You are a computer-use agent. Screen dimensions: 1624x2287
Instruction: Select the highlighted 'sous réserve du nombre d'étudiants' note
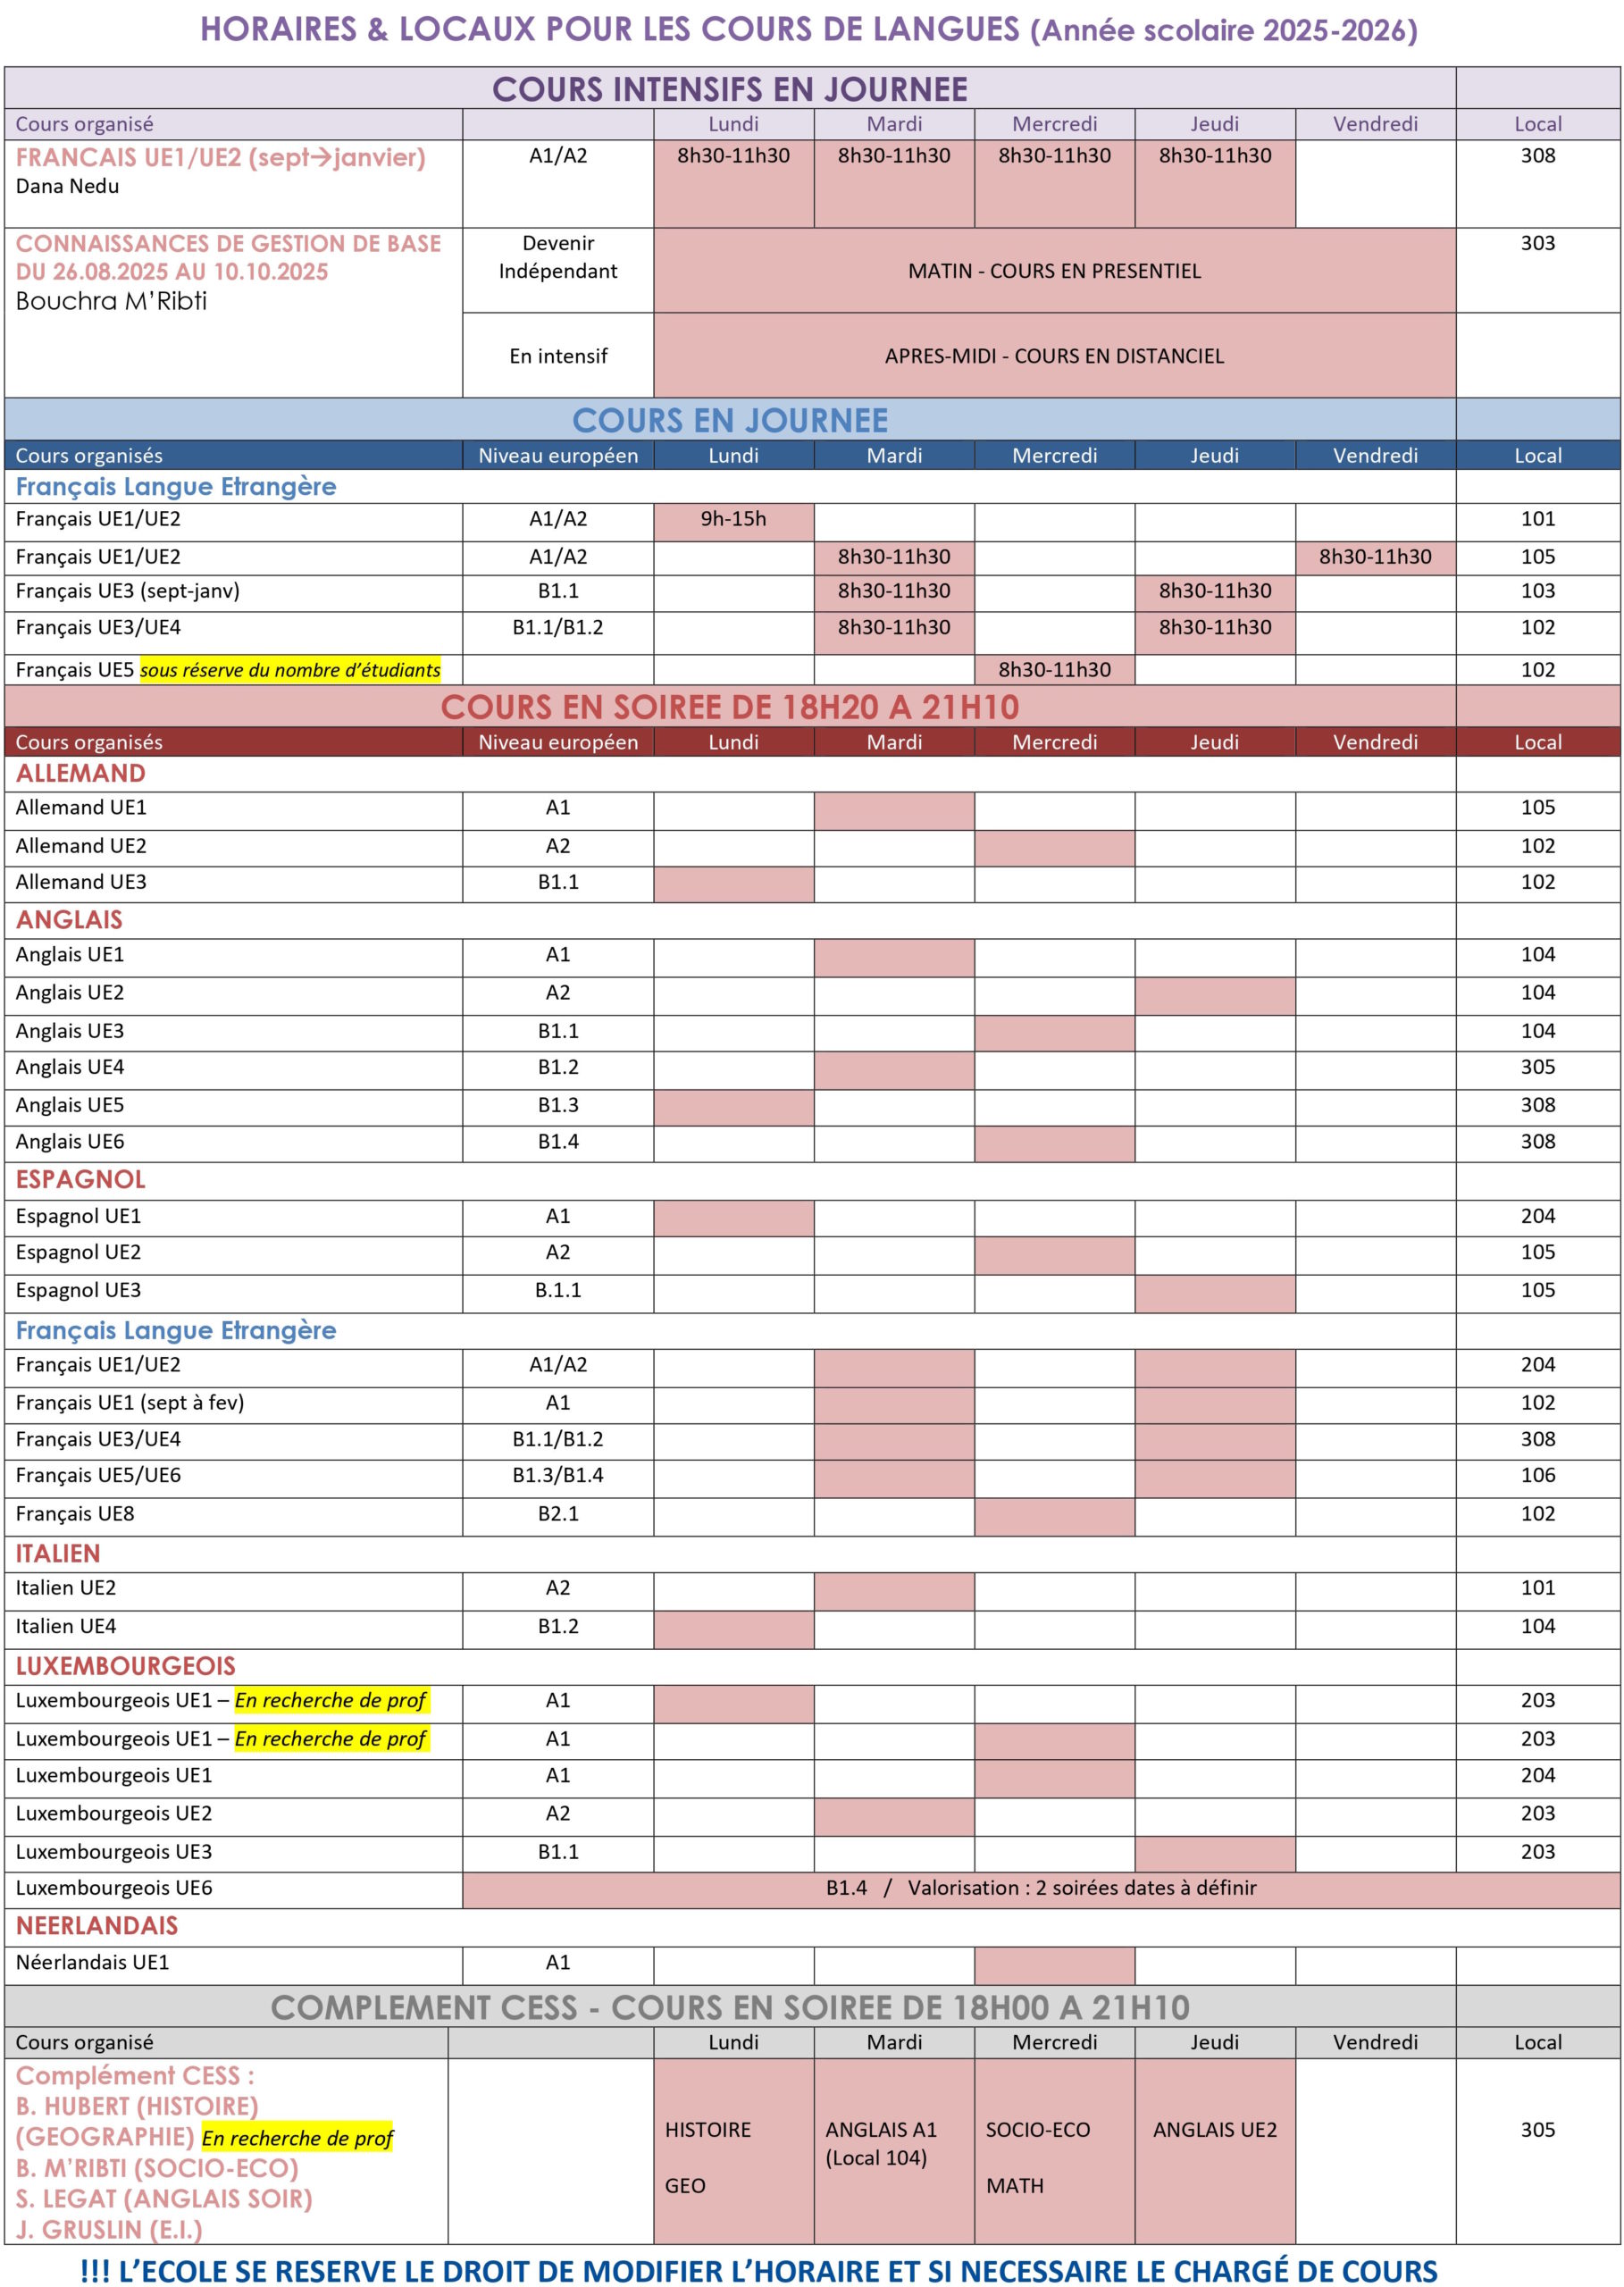290,670
